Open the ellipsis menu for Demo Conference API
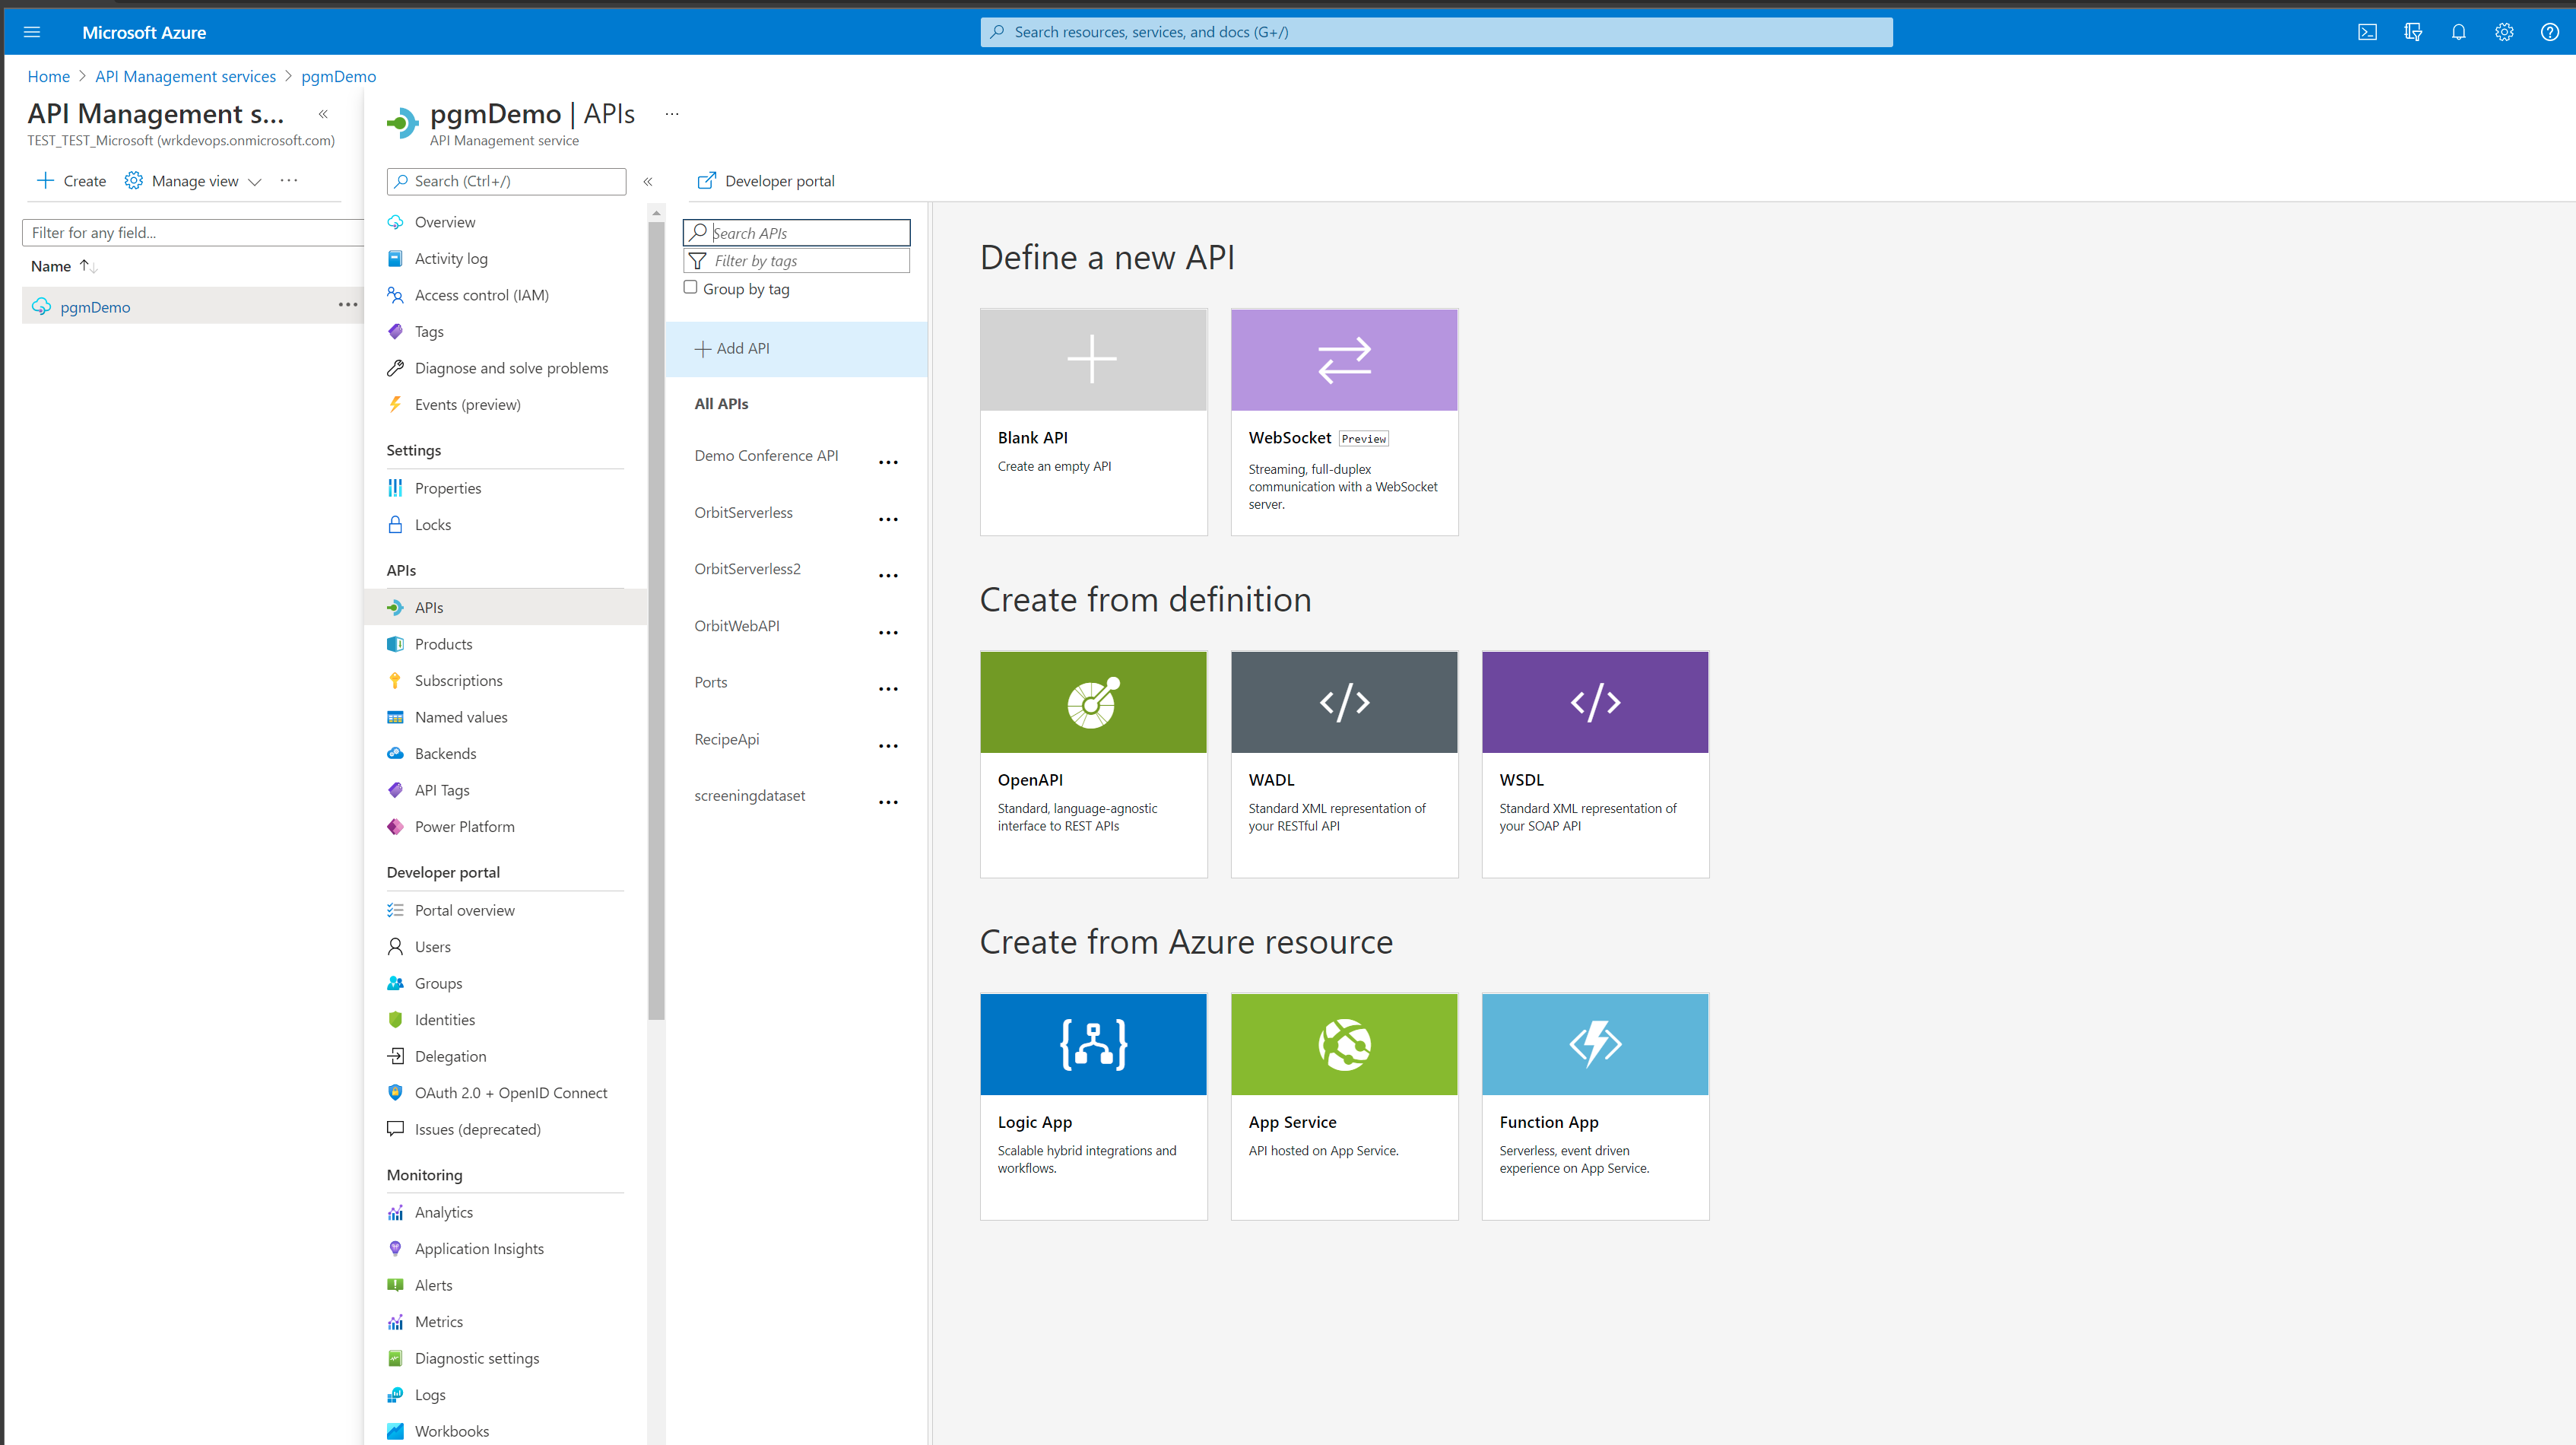 (888, 461)
